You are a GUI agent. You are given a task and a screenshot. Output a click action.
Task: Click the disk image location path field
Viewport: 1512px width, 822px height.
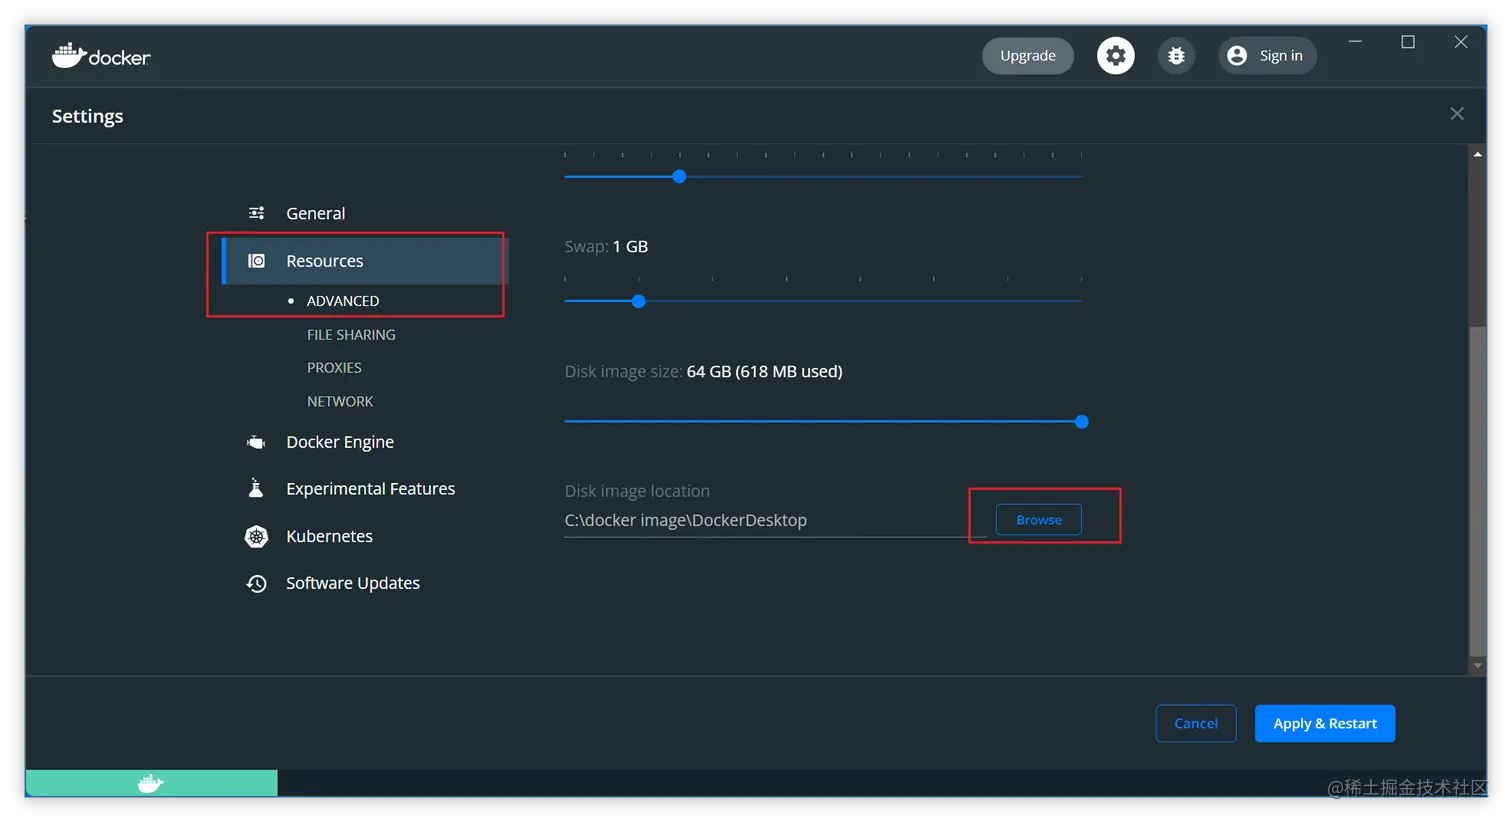[x=775, y=521]
